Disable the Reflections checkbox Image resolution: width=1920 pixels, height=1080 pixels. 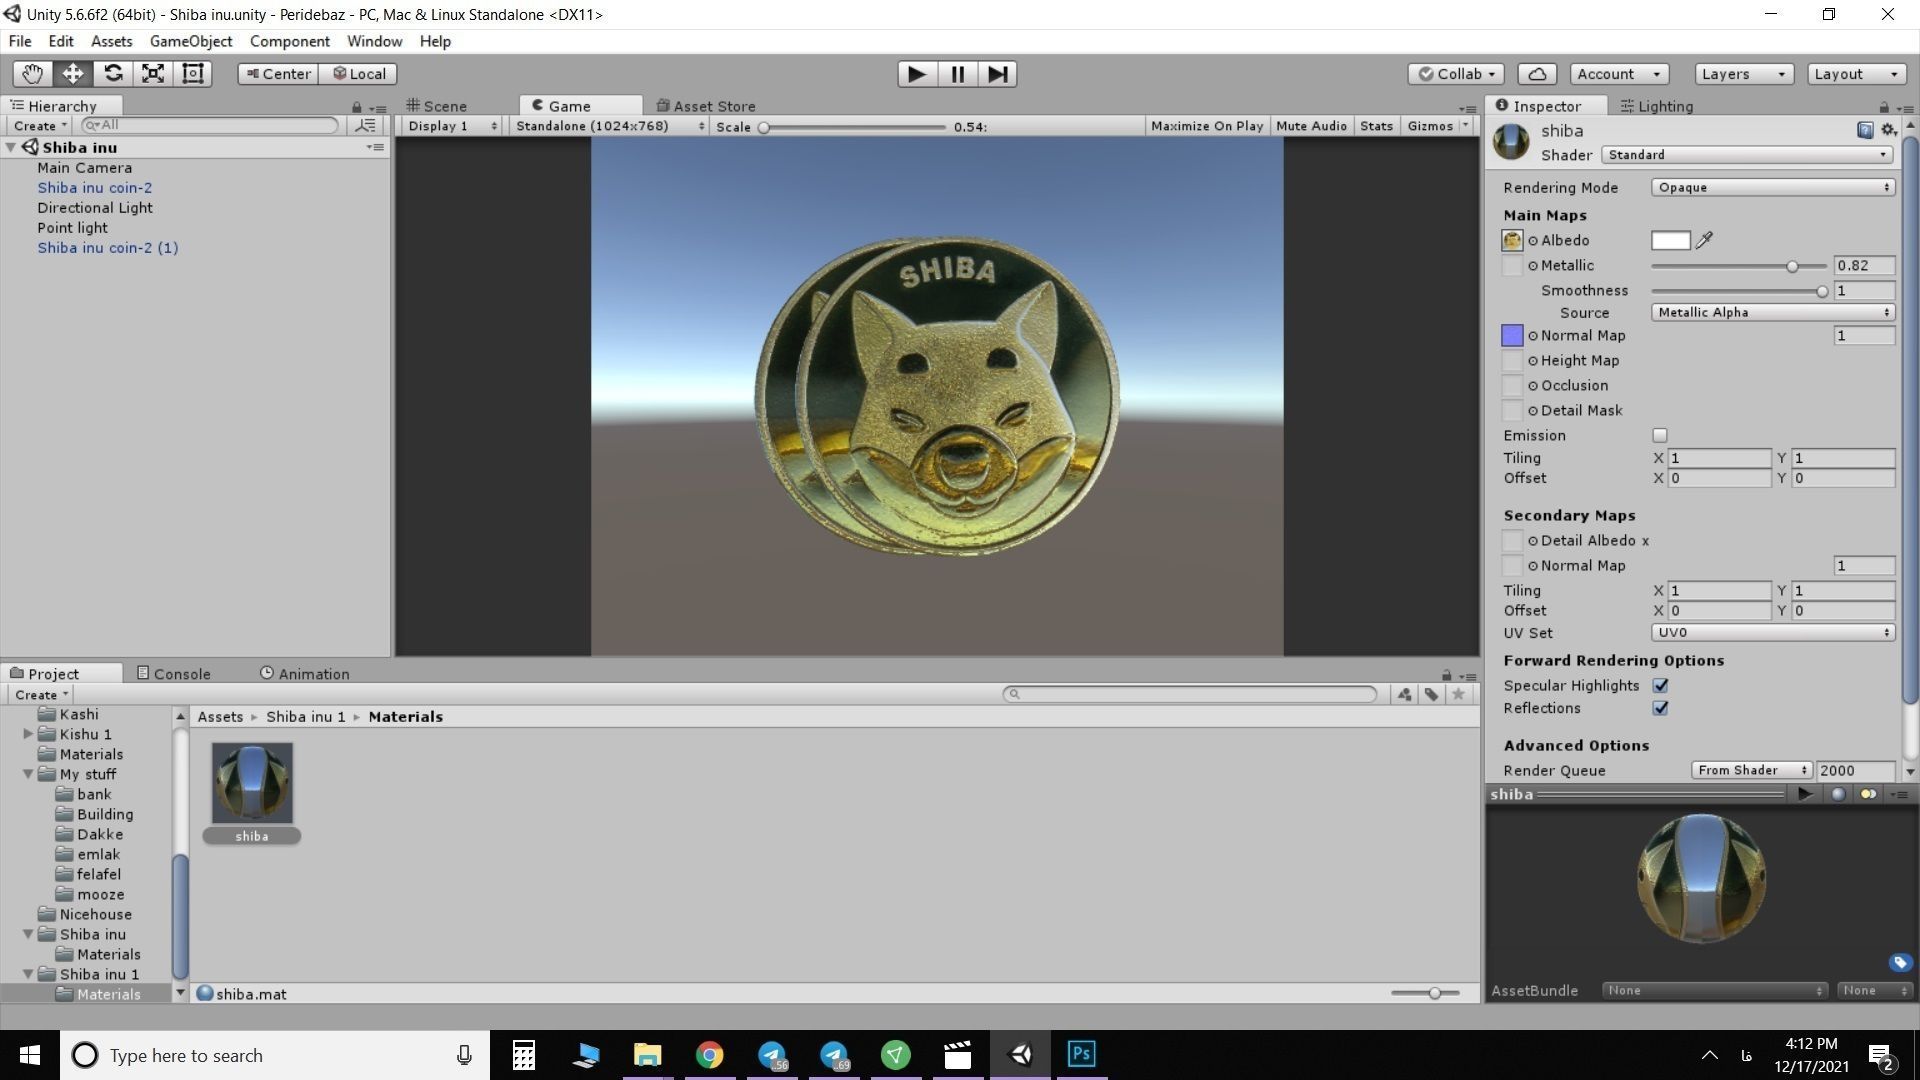pos(1660,708)
